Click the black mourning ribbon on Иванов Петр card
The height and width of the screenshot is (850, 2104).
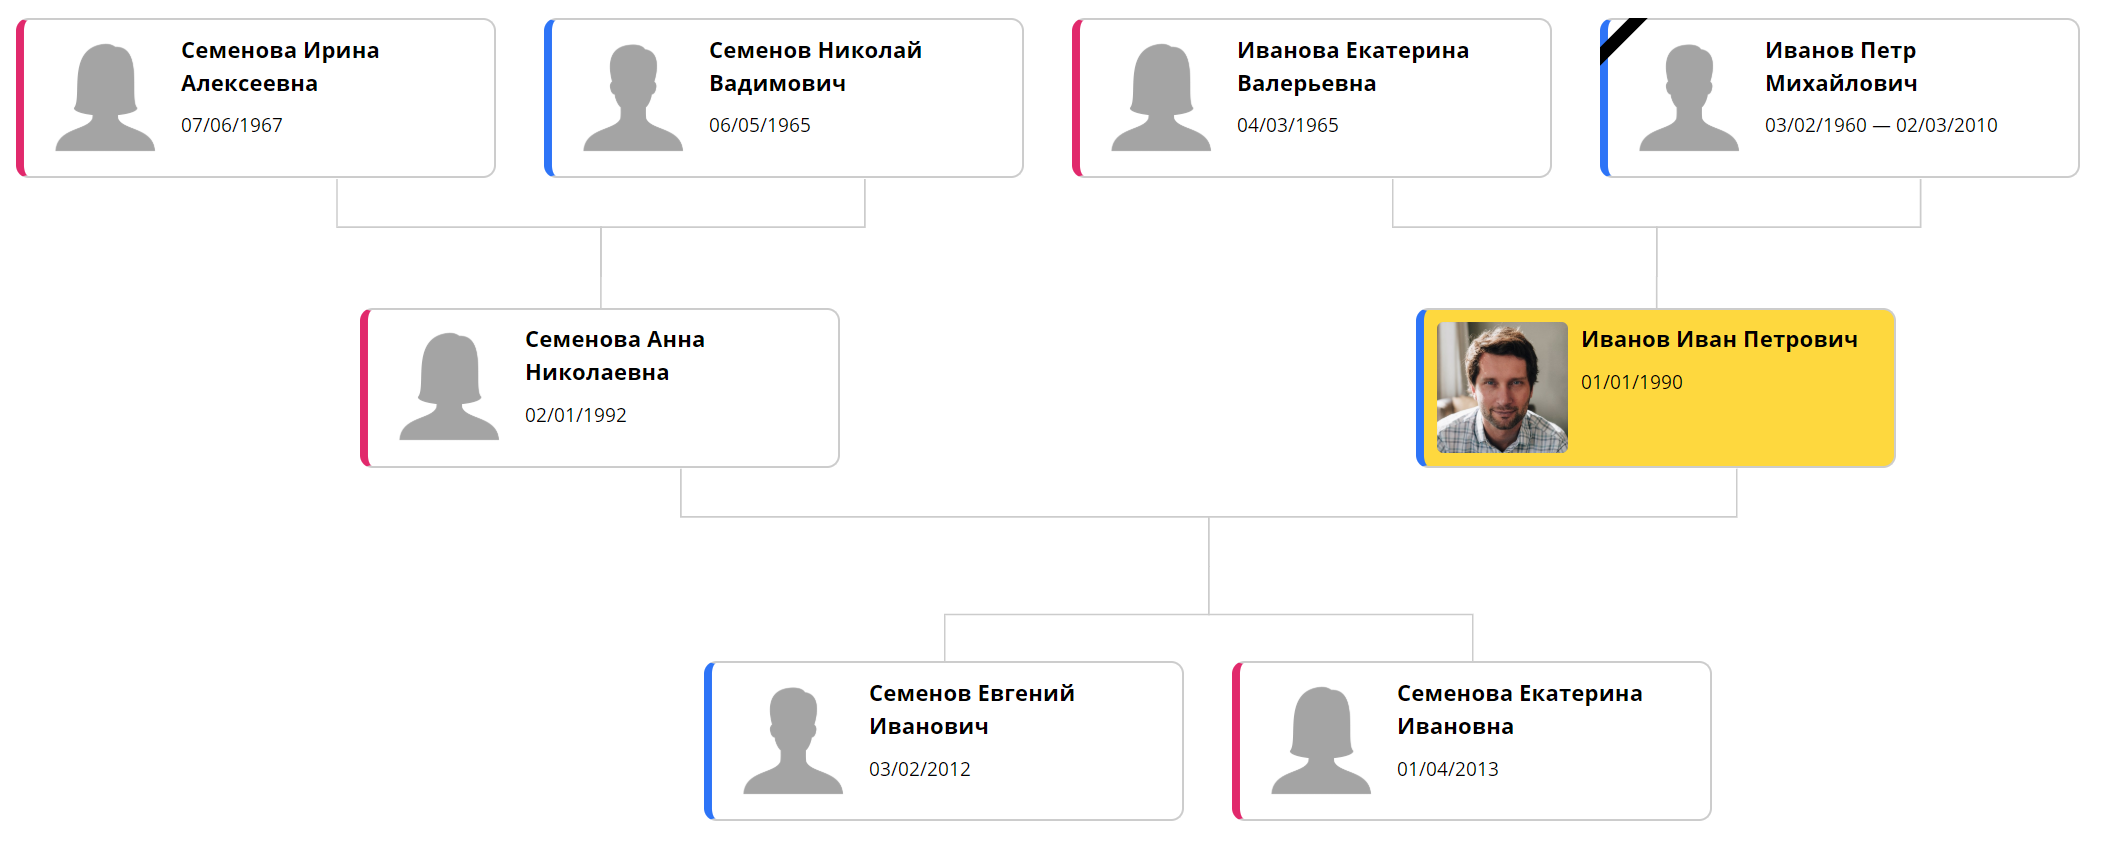1621,38
